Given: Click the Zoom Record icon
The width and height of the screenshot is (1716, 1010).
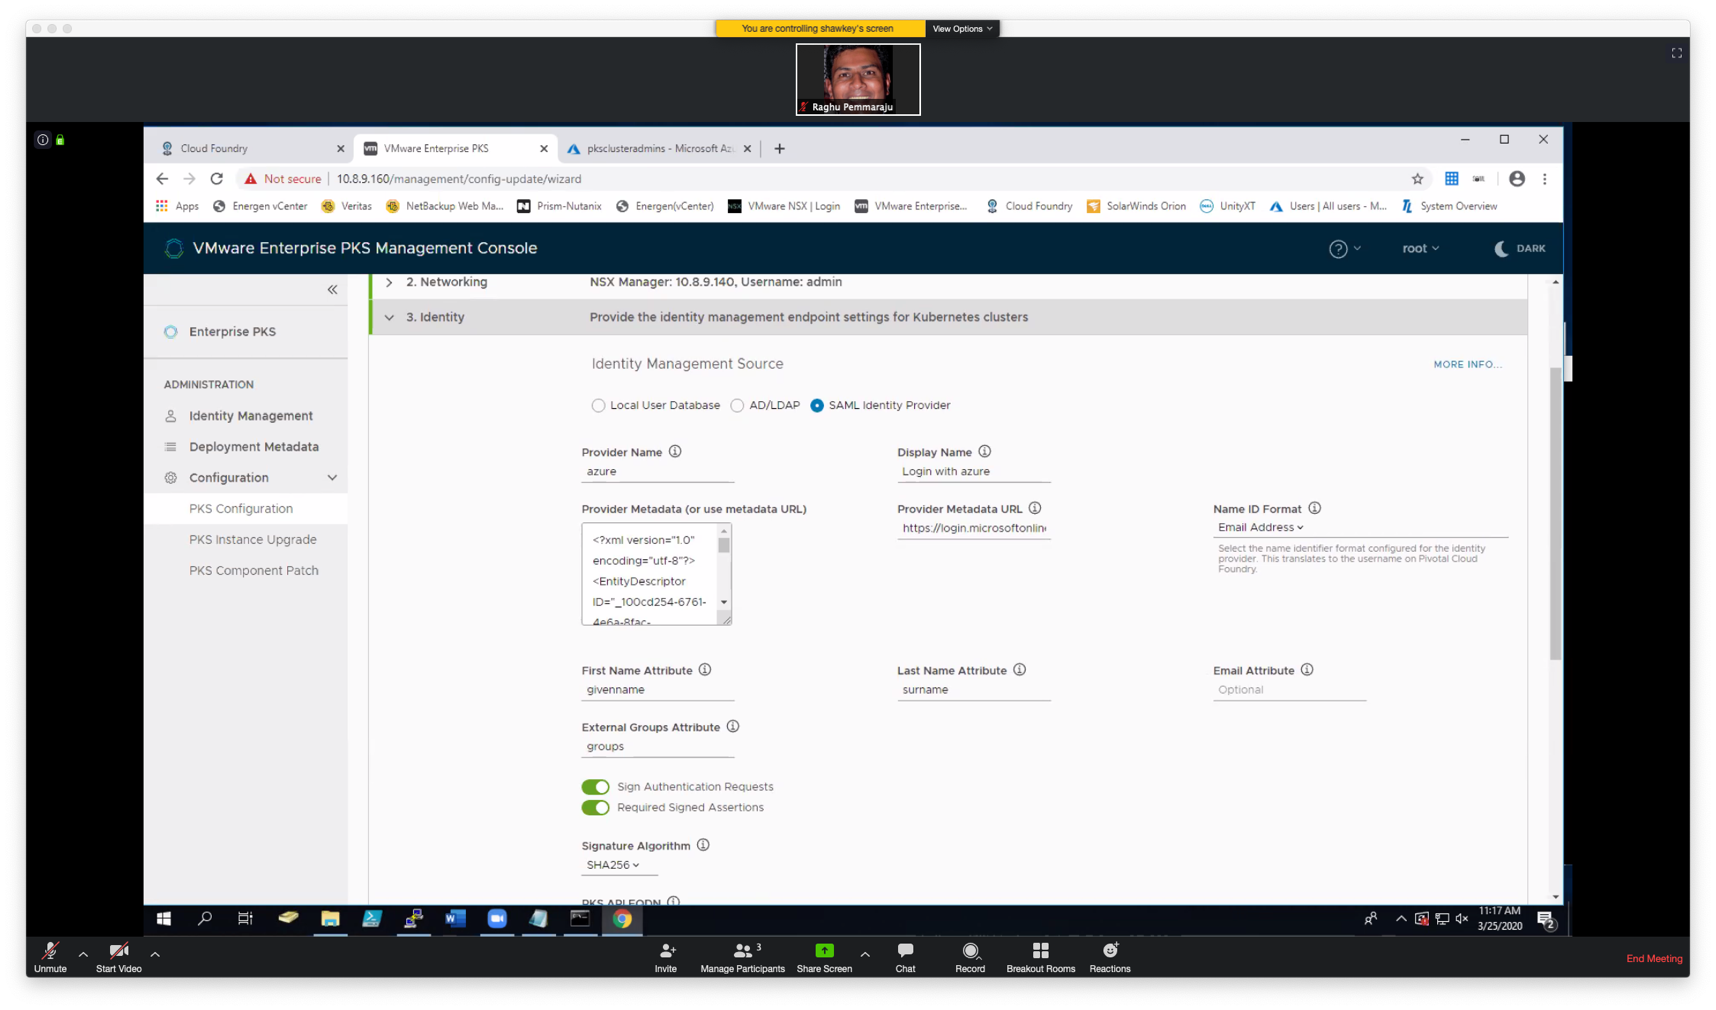Looking at the screenshot, I should click(x=970, y=951).
